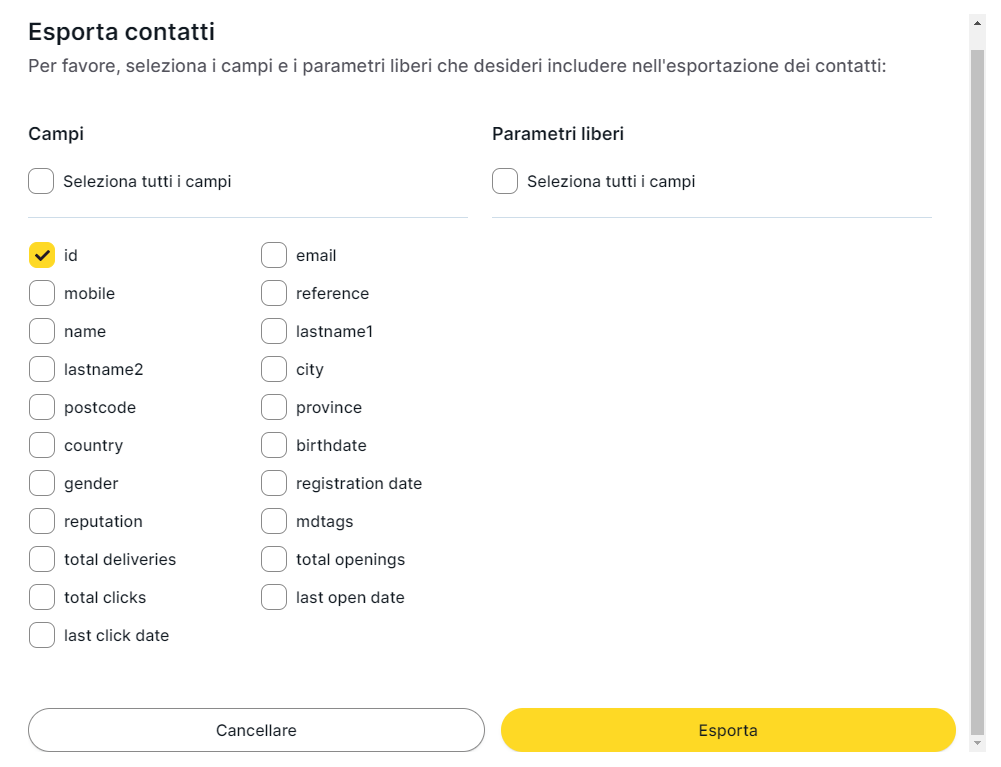This screenshot has height=767, width=1001.
Task: Uncheck the id field checkbox
Action: tap(42, 256)
